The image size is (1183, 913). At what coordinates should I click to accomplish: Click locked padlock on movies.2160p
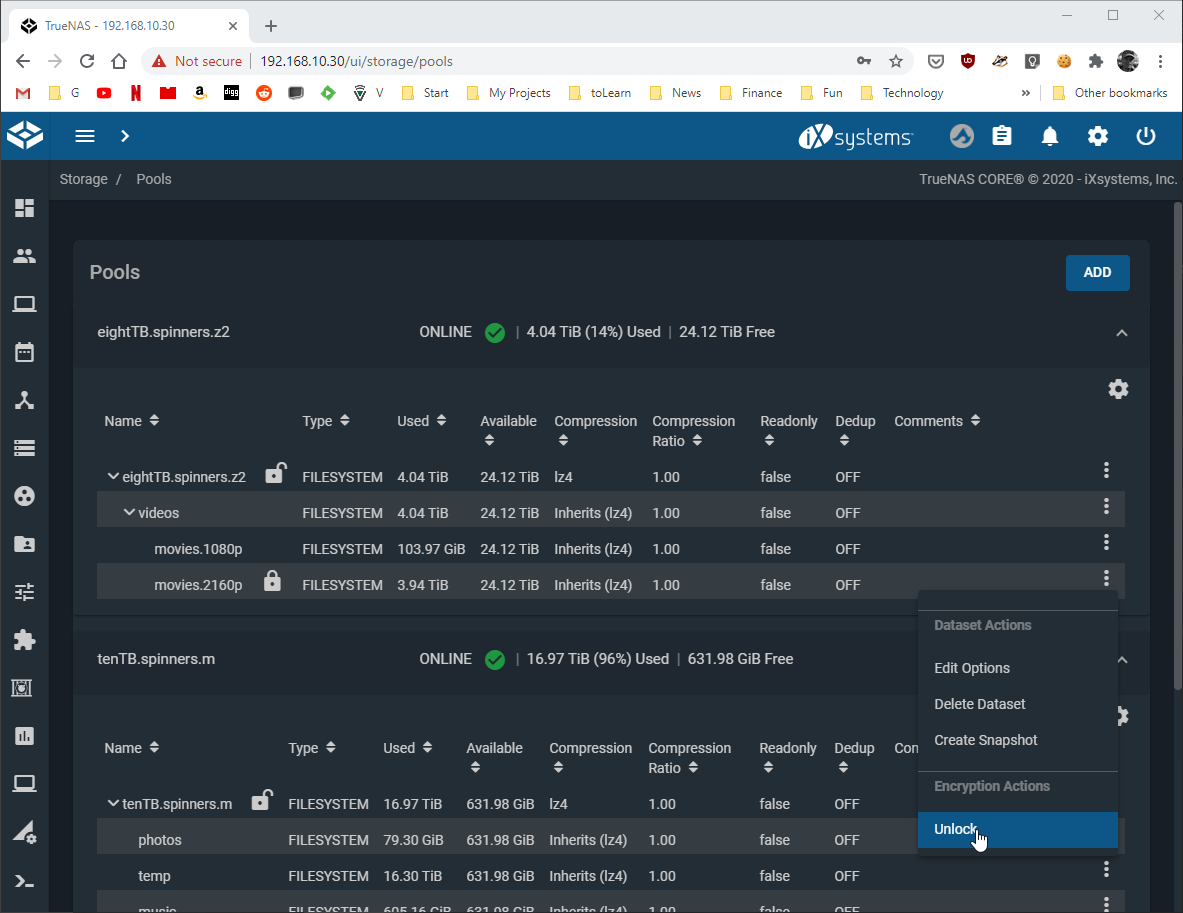[272, 581]
